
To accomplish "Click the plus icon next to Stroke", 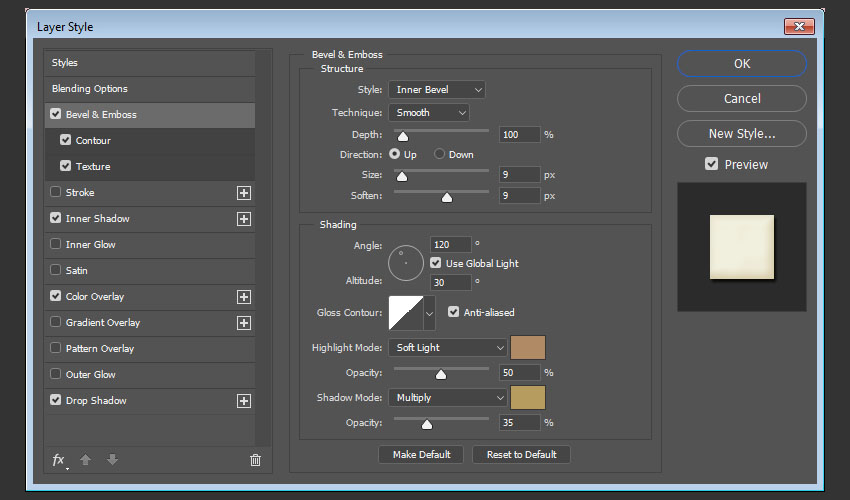I will [x=243, y=193].
